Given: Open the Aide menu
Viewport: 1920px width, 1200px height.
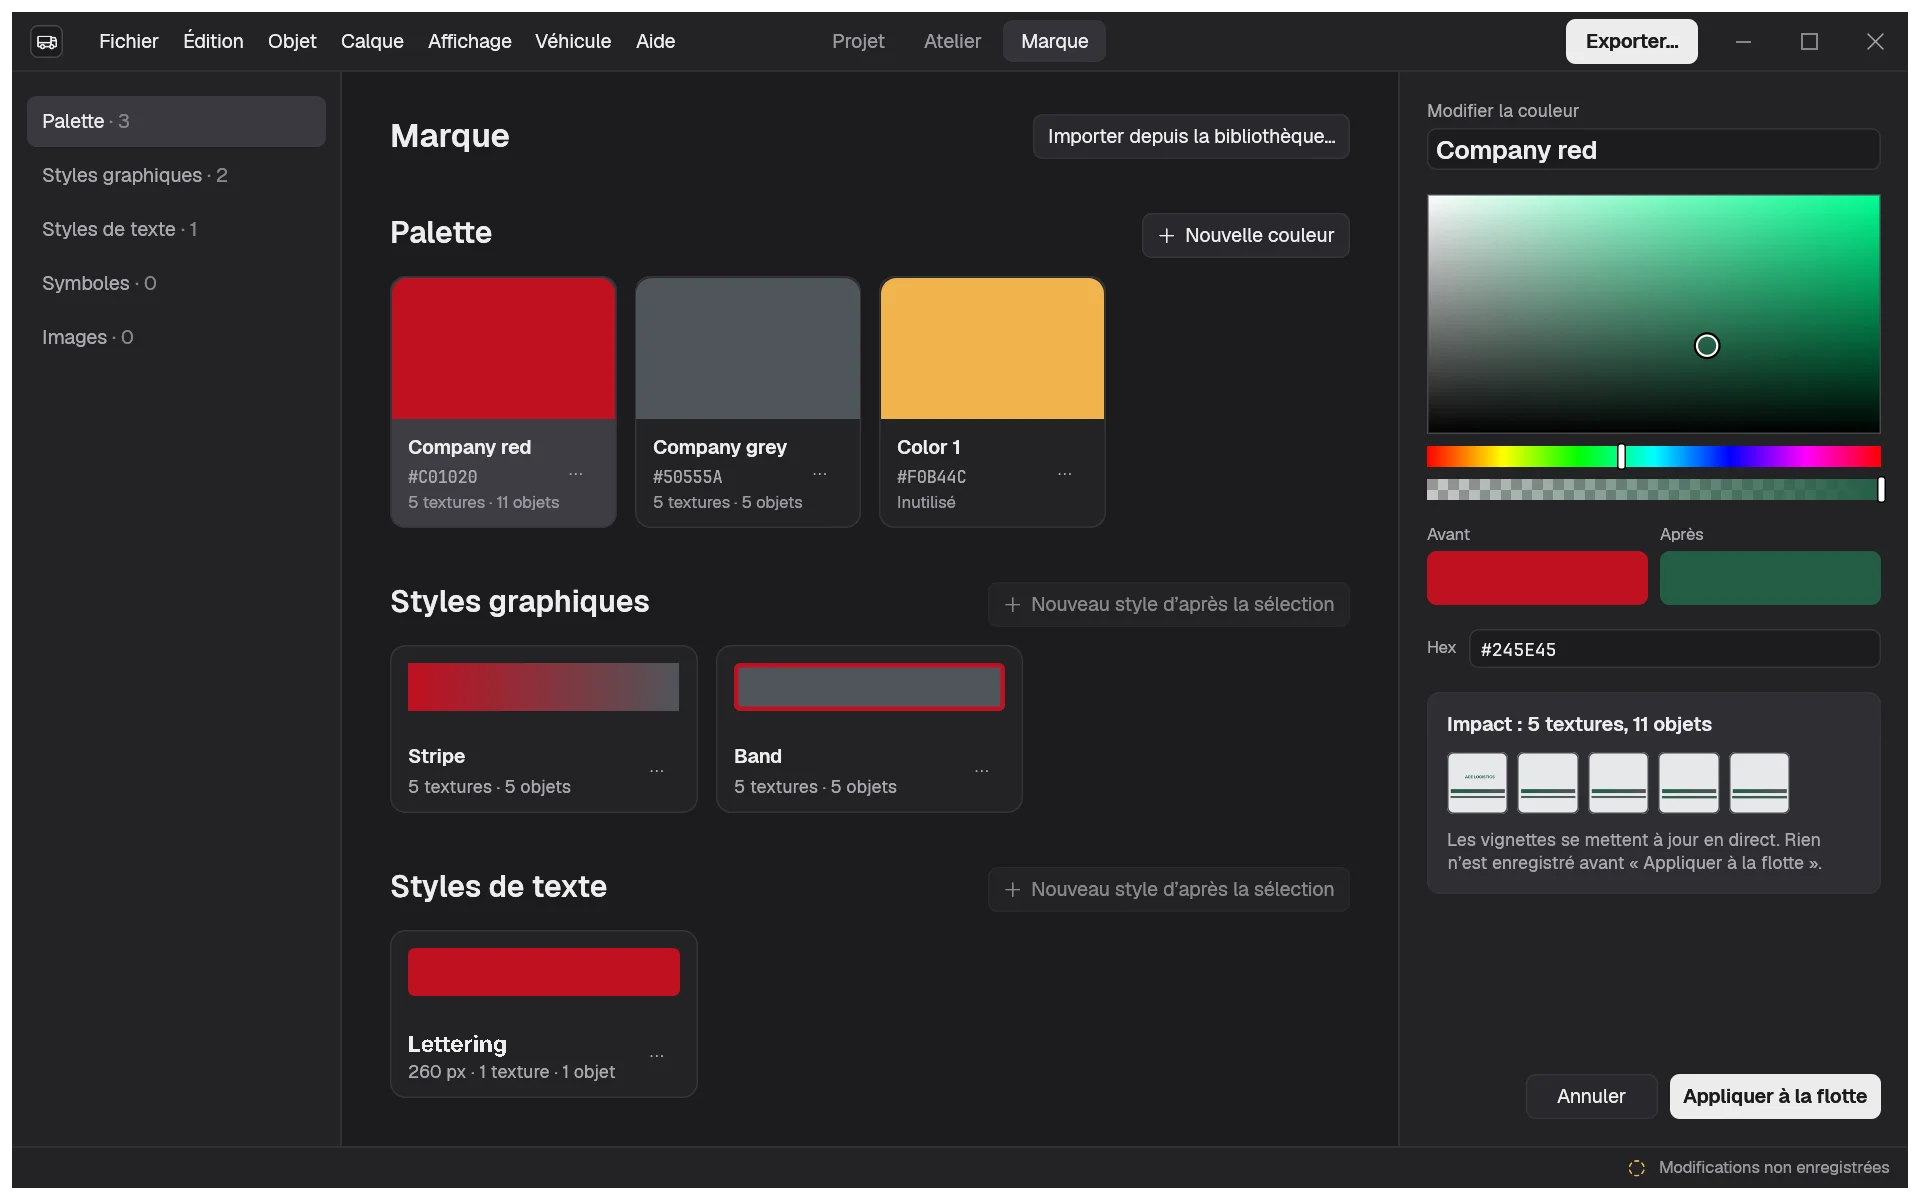Looking at the screenshot, I should tap(656, 41).
